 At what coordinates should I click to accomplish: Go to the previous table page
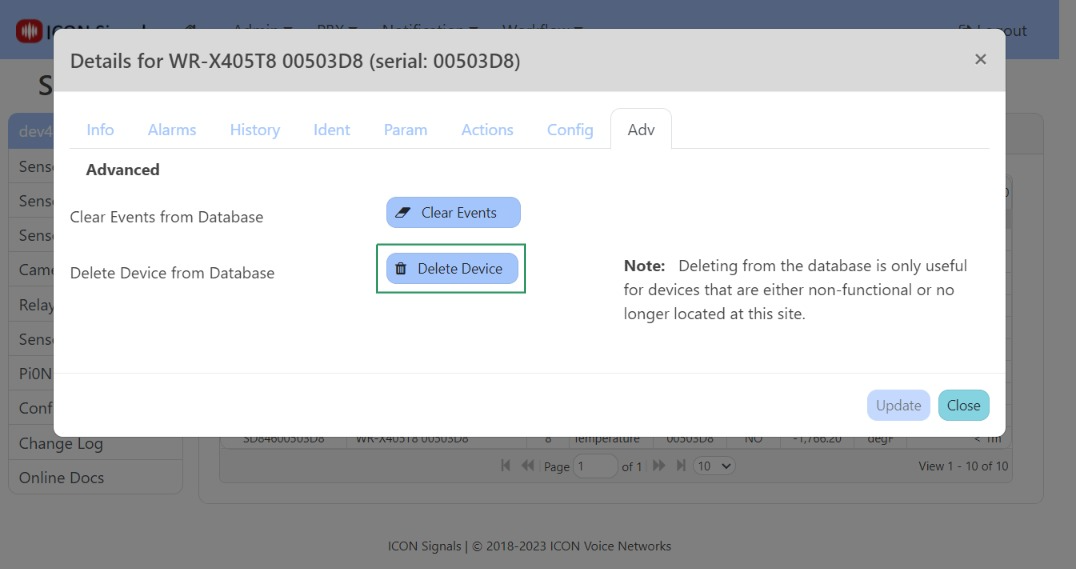pos(527,466)
